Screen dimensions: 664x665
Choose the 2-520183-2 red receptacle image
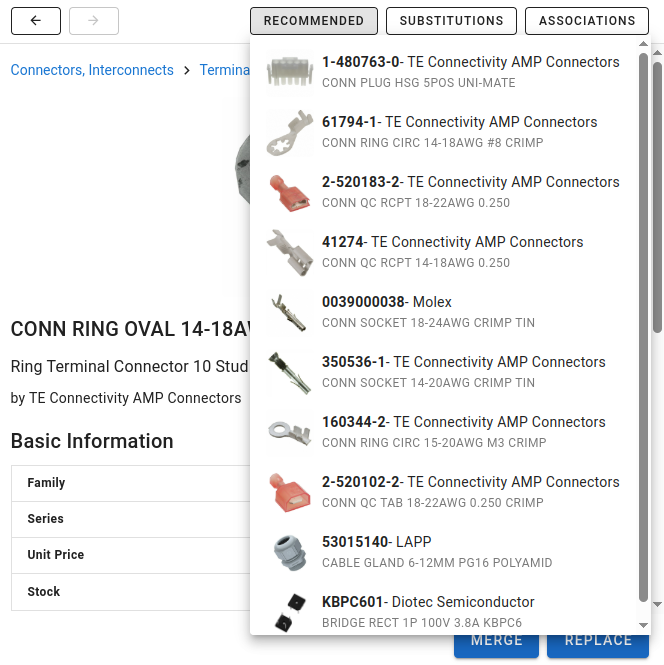(x=290, y=192)
